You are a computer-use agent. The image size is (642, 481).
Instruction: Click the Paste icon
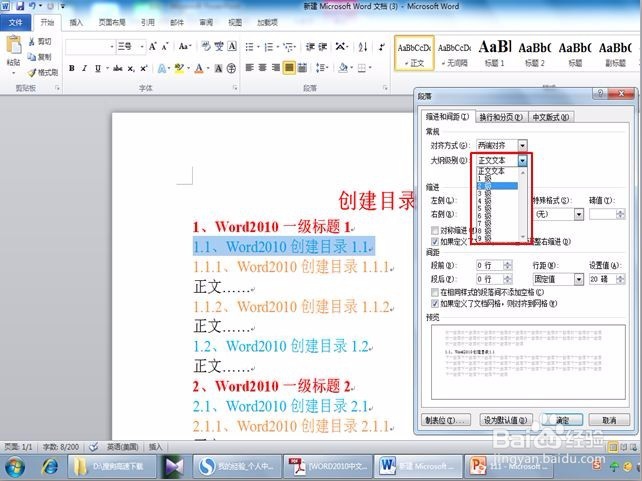pyautogui.click(x=14, y=46)
